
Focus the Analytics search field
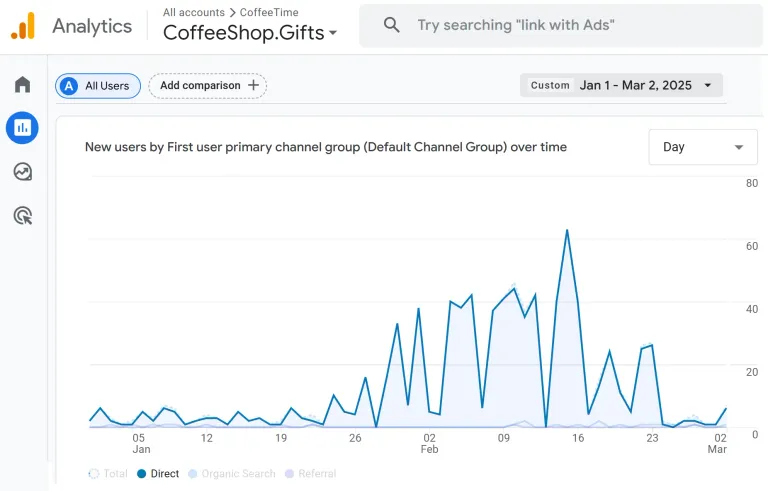pyautogui.click(x=561, y=25)
